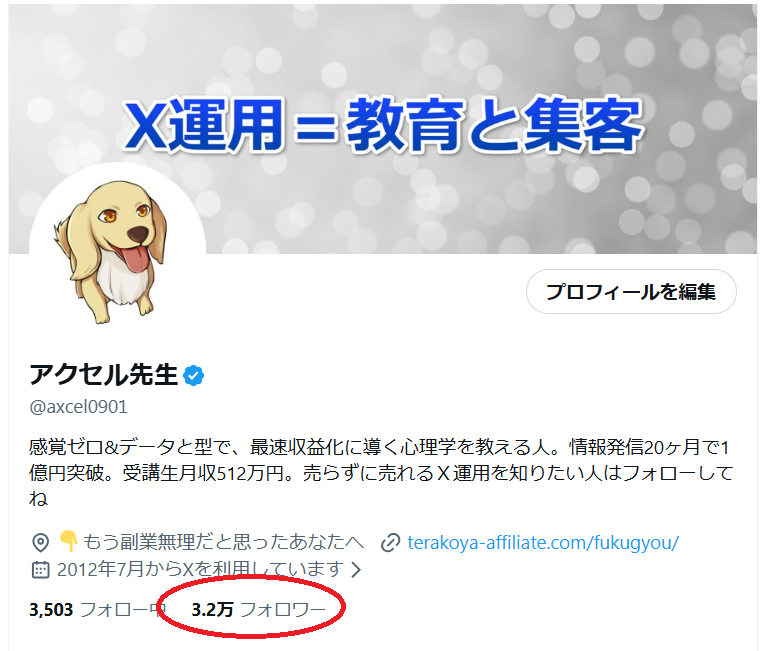
Task: Open the 3,503 フォロー中 list
Action: 98,609
